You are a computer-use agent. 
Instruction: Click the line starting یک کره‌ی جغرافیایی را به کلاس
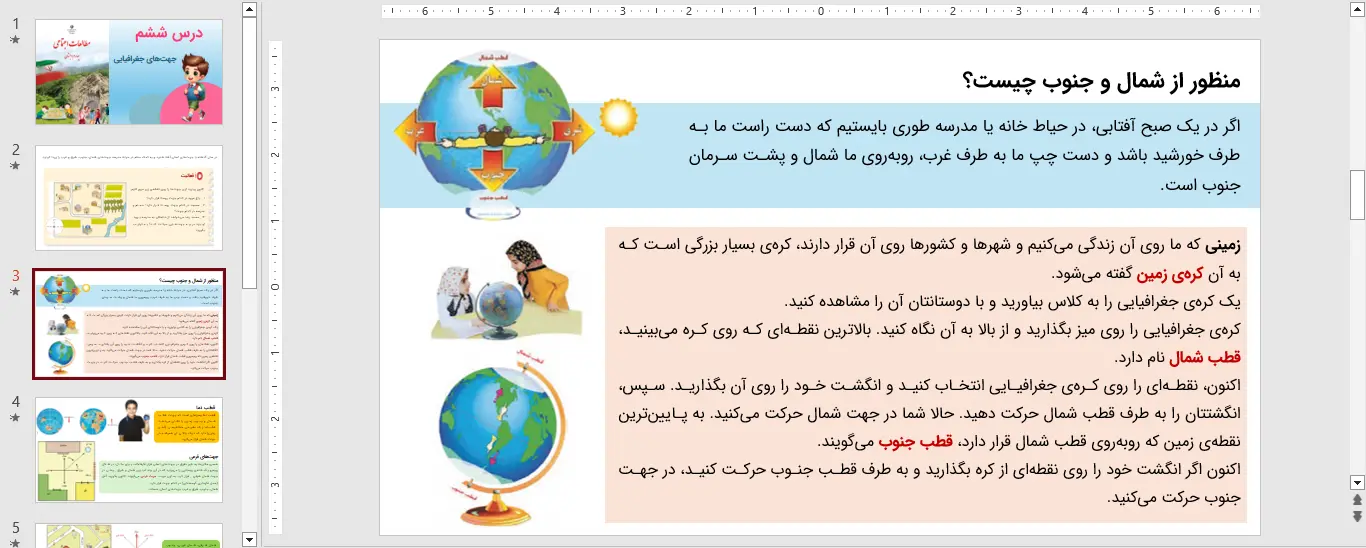pos(1013,301)
